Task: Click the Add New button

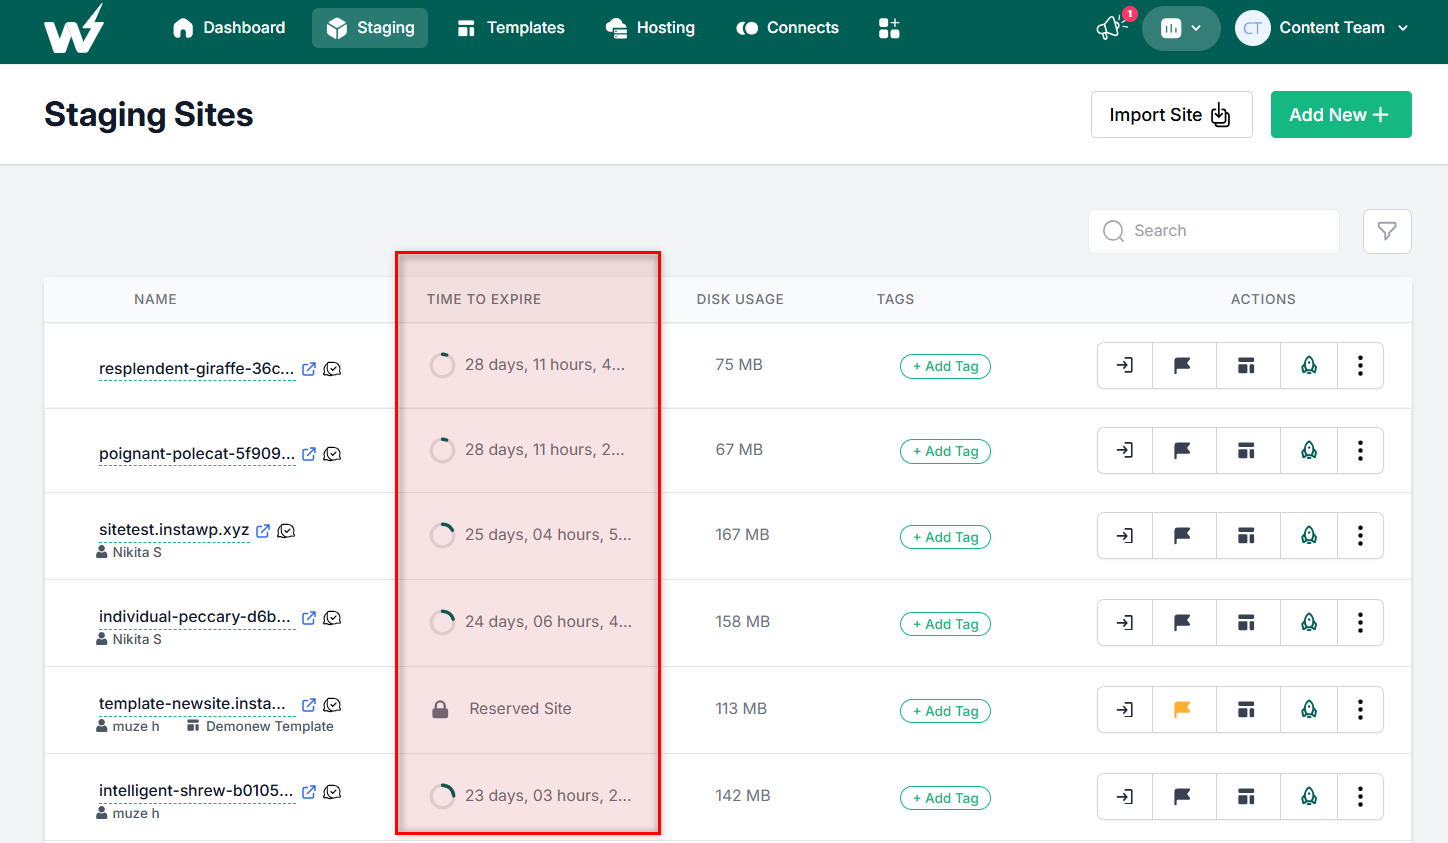Action: click(x=1341, y=115)
